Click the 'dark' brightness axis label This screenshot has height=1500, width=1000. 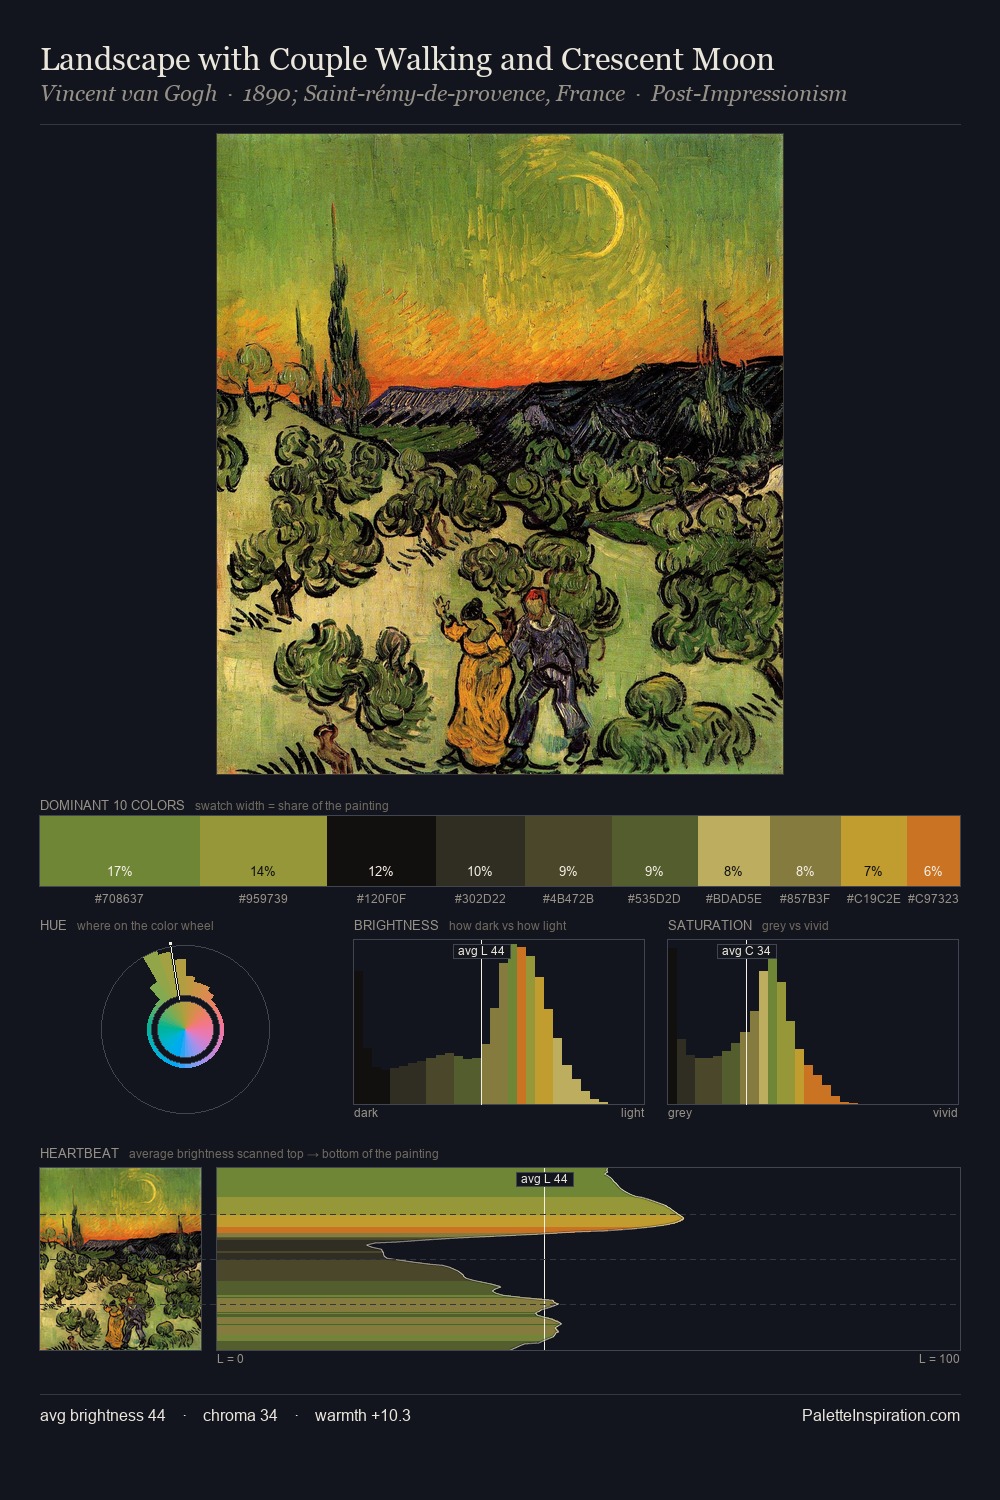tap(366, 1113)
